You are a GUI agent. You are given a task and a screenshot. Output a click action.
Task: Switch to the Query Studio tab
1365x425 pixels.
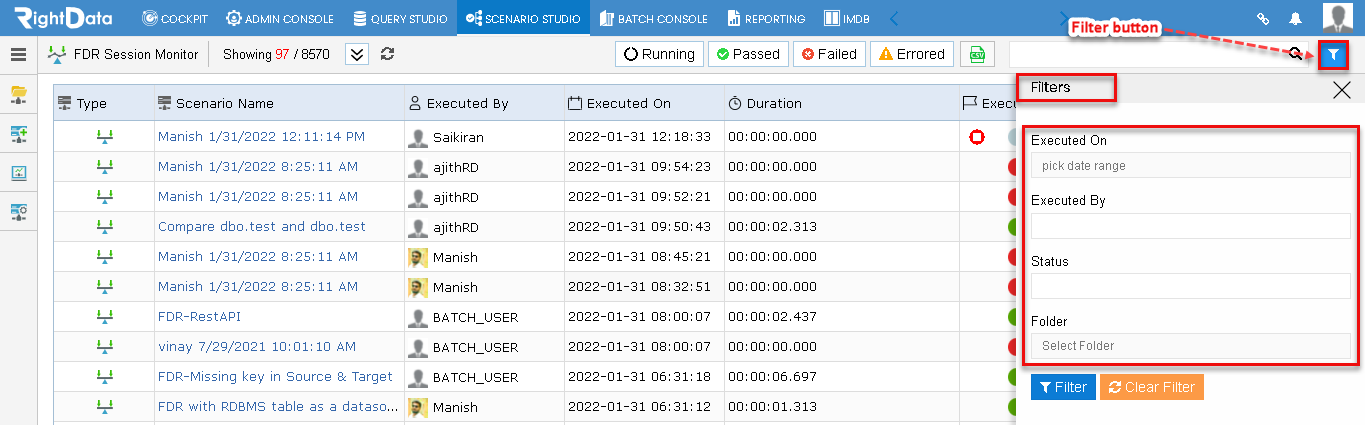click(400, 18)
